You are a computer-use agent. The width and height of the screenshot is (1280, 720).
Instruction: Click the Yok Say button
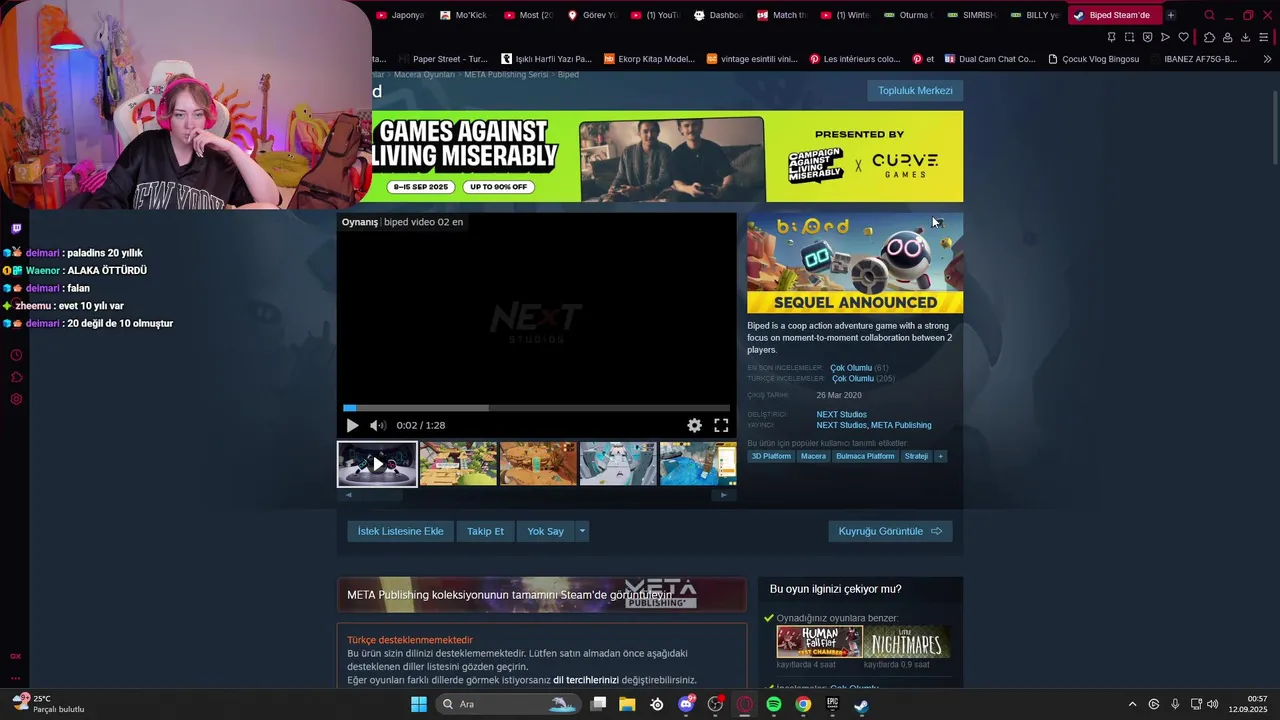point(545,531)
